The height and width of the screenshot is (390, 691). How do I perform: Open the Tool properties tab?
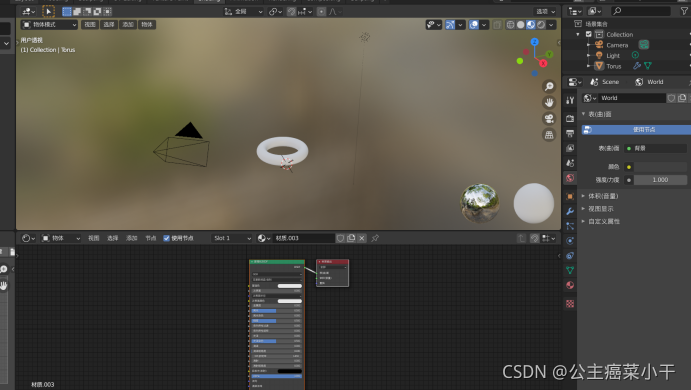(x=570, y=100)
